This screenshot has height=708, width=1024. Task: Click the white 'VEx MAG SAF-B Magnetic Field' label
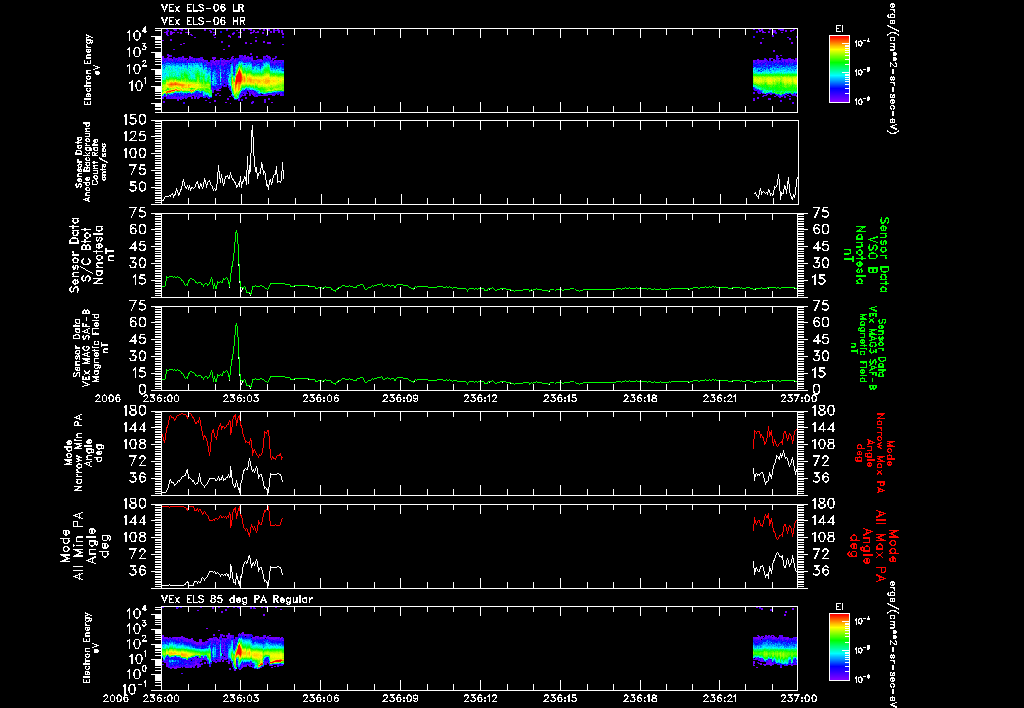(91, 348)
